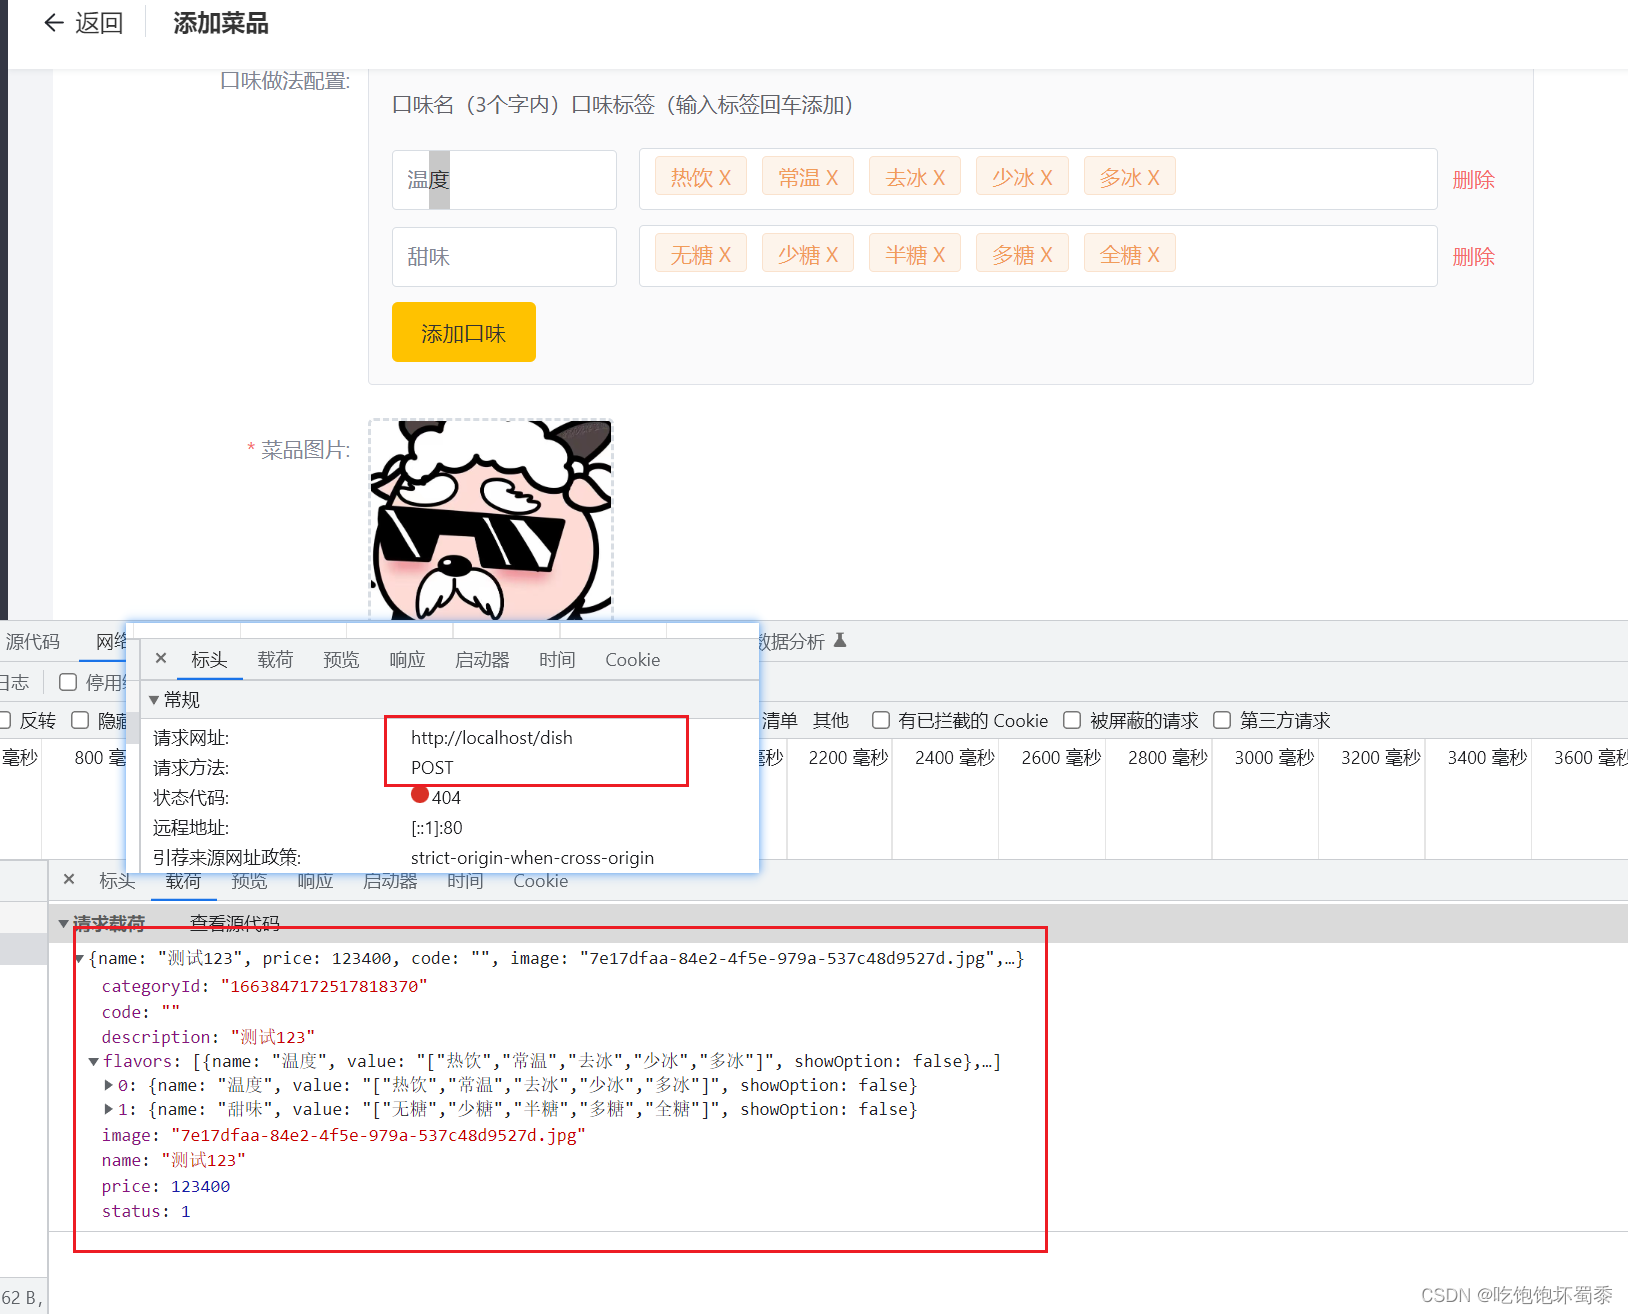1628x1314 pixels.
Task: Toggle the 反转 checkbox
Action: pyautogui.click(x=6, y=720)
